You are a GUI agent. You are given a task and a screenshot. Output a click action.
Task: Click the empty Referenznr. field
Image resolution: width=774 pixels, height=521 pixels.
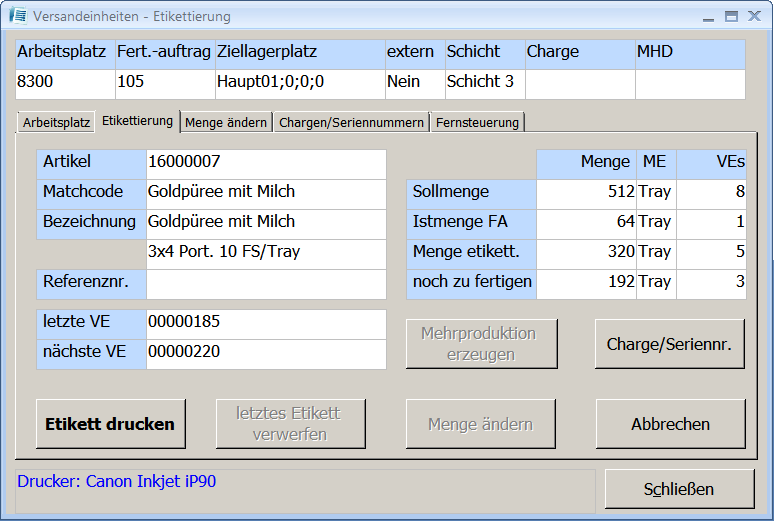click(266, 284)
